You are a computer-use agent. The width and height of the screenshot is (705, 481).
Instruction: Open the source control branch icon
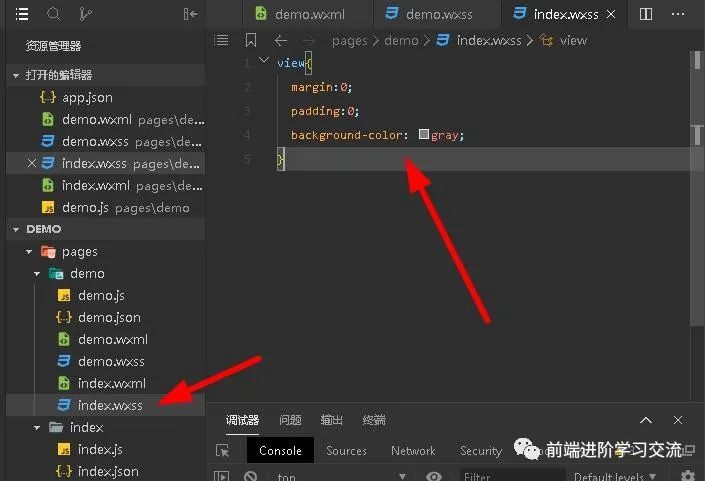pyautogui.click(x=85, y=14)
